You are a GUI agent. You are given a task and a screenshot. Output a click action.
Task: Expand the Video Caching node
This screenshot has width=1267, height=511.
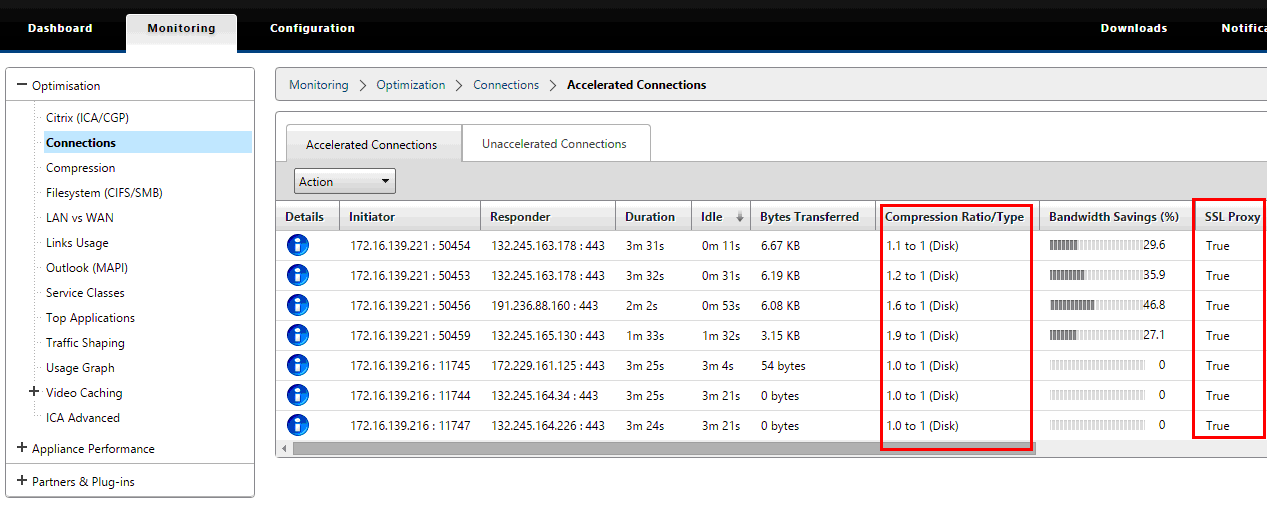(x=34, y=392)
